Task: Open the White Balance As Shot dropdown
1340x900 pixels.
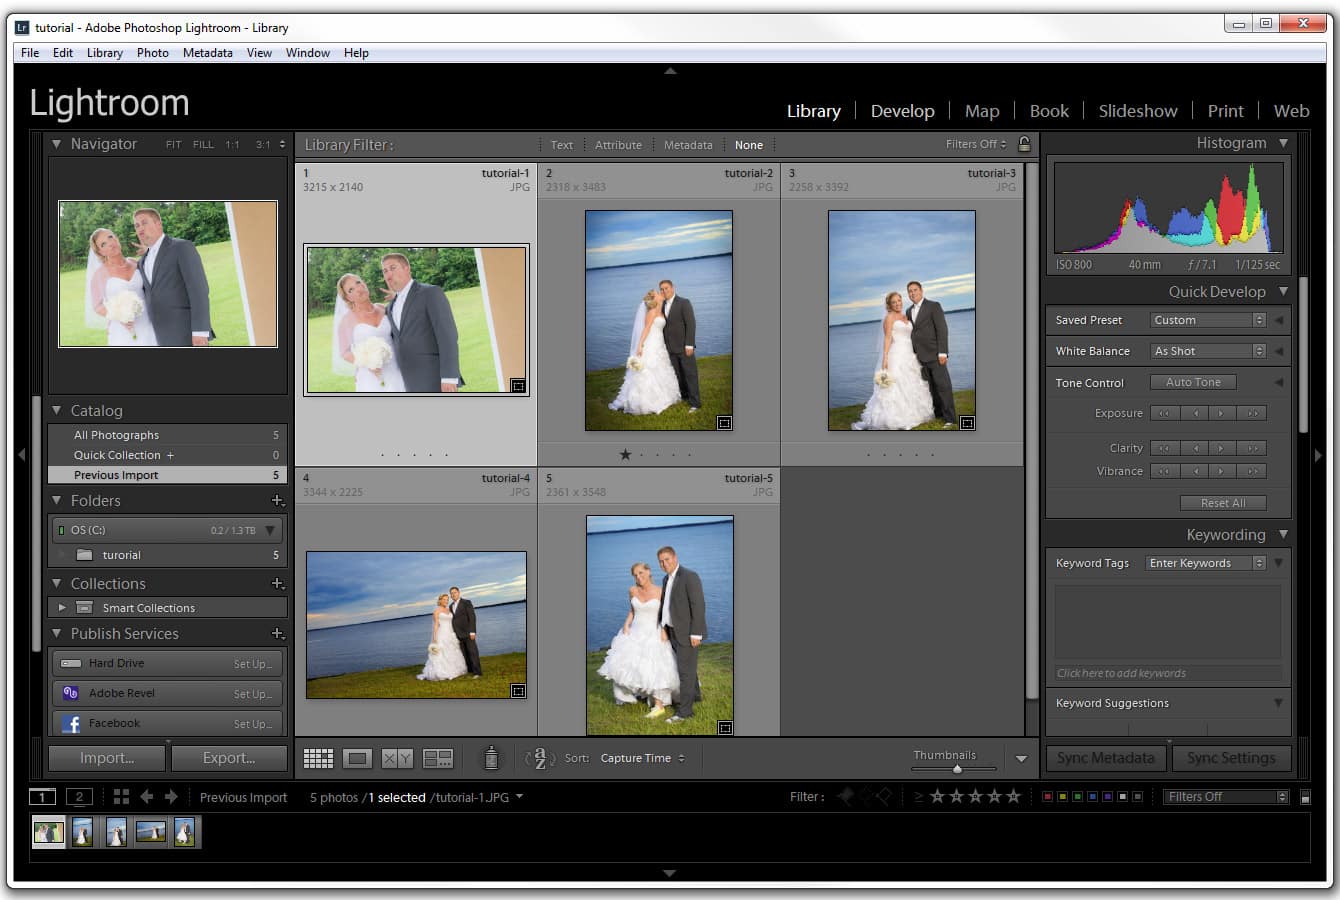Action: click(x=1207, y=350)
